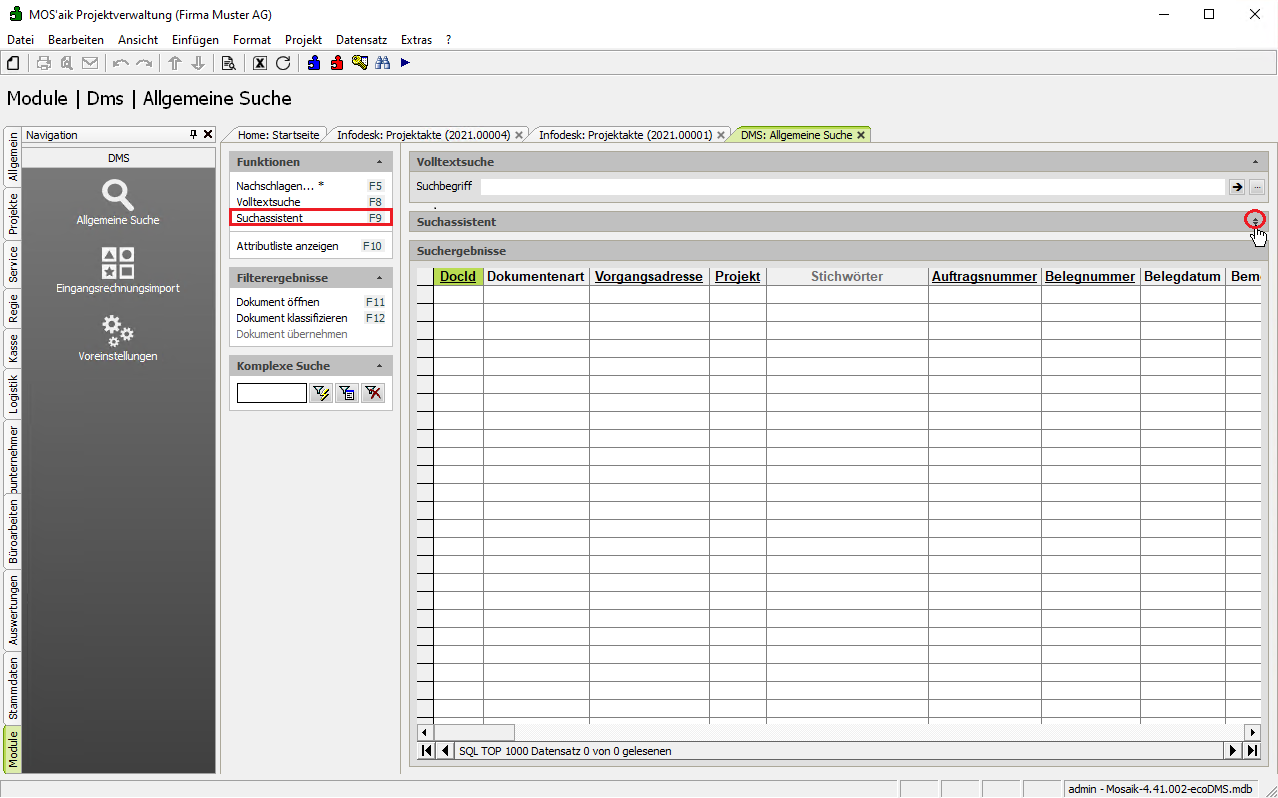Viewport: 1278px width, 798px height.
Task: Collapse the Funktionen panel
Action: pos(379,162)
